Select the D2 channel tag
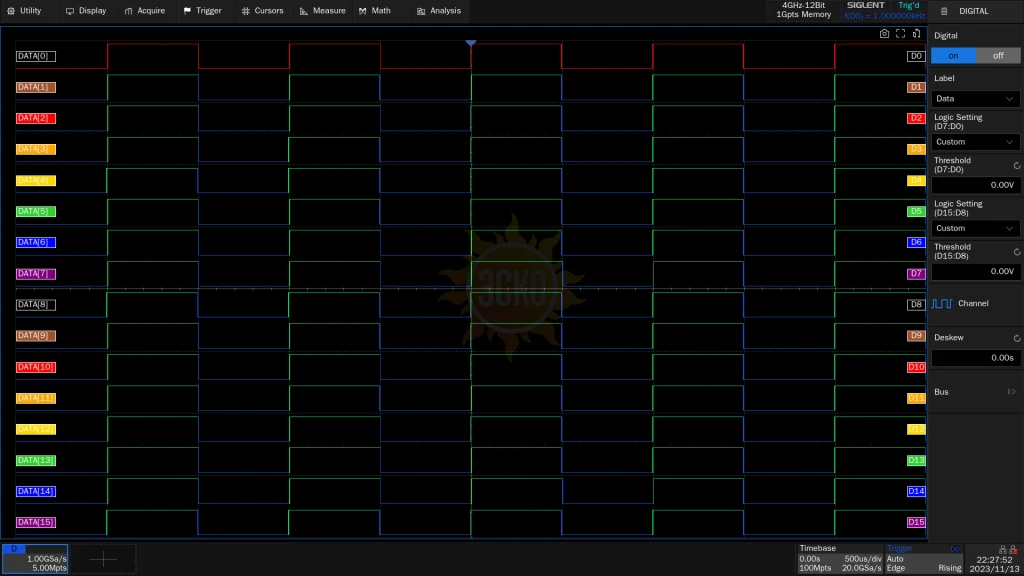 coord(916,118)
